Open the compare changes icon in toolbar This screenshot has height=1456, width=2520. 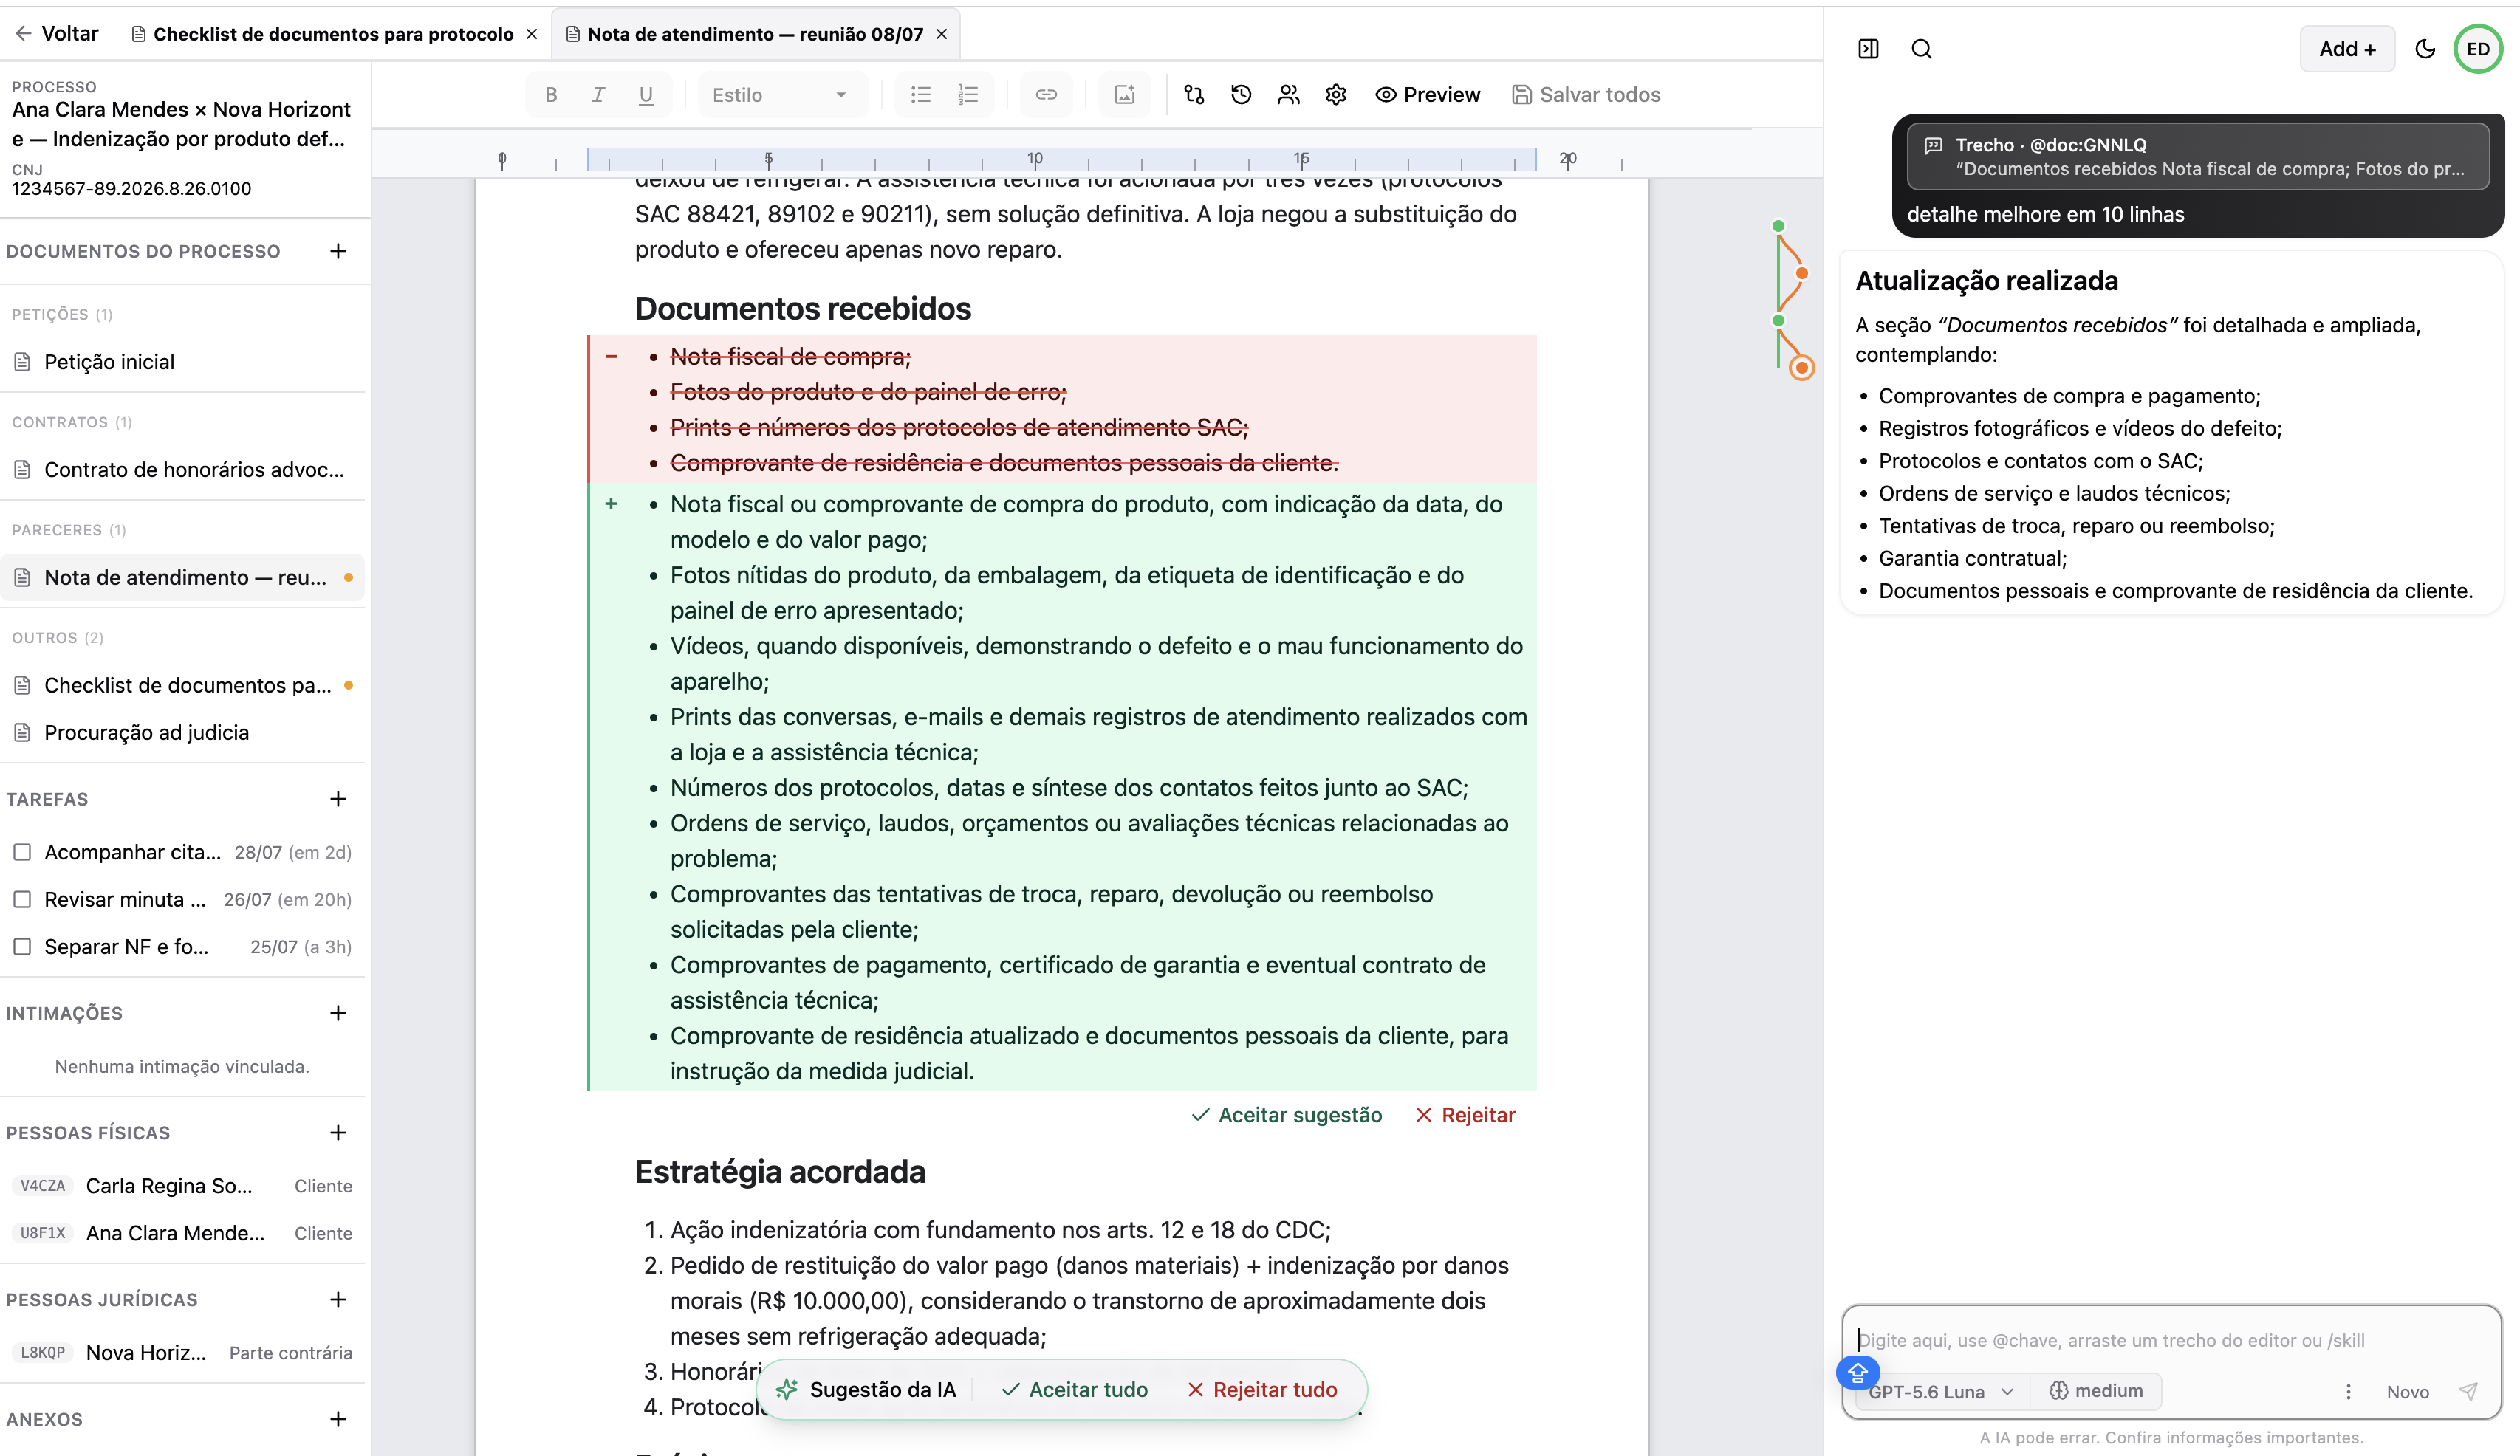pos(1194,95)
